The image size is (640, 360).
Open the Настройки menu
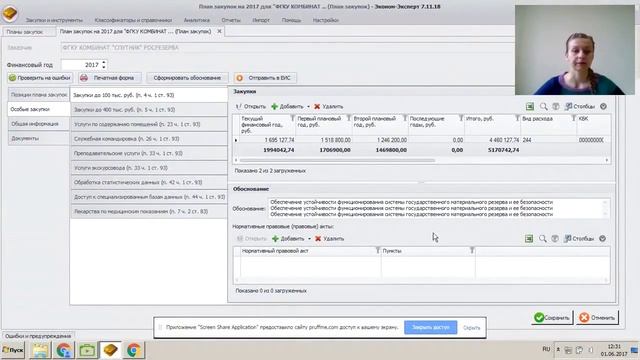(x=325, y=20)
